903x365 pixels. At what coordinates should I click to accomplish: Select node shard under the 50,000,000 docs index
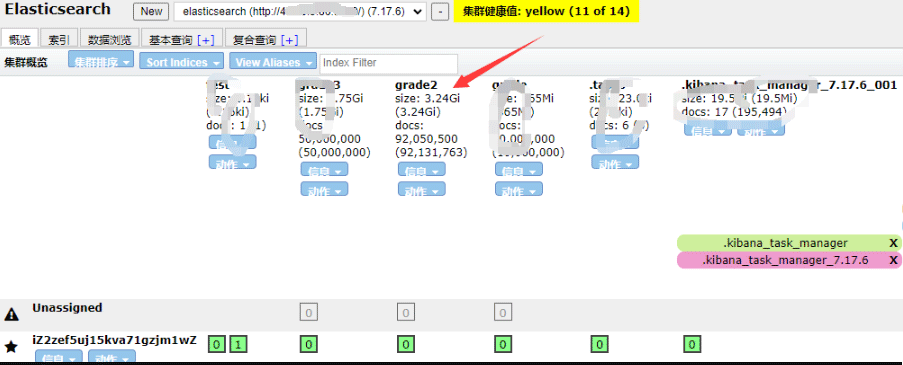click(x=309, y=345)
